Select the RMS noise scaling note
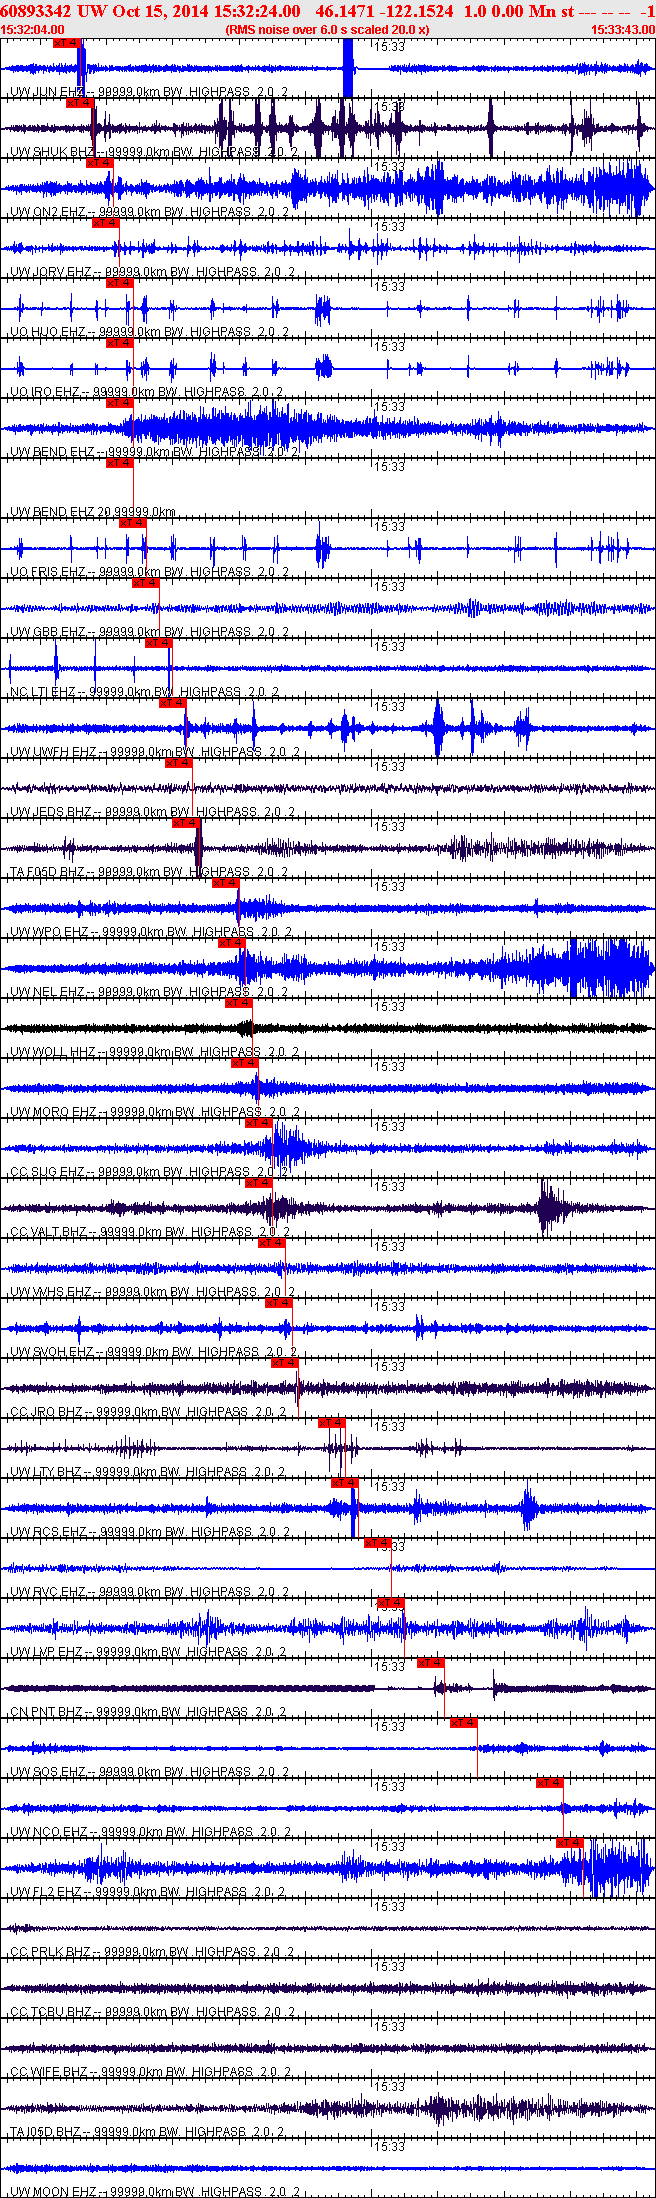 click(328, 30)
